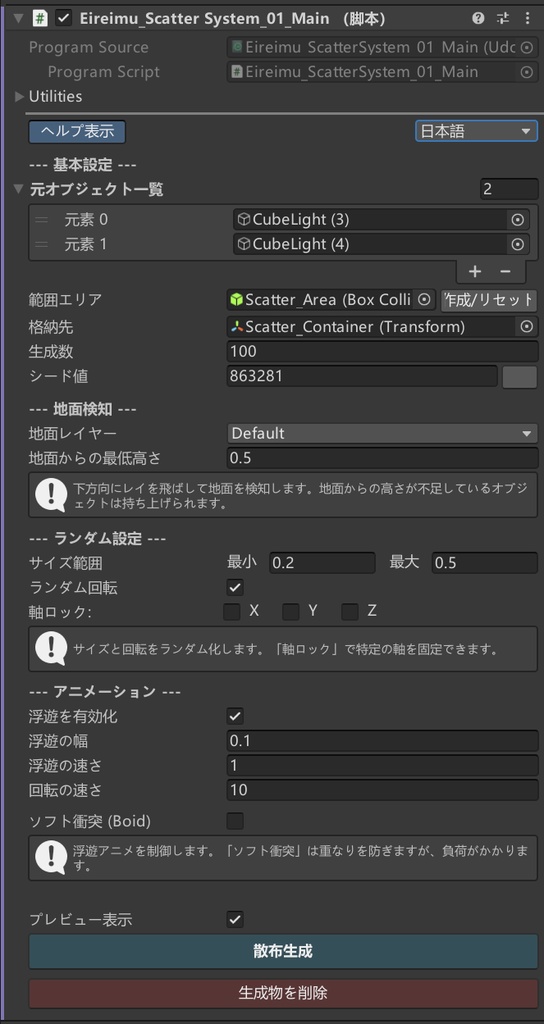The height and width of the screenshot is (1024, 544).
Task: Grab the reorder handle of 元素 0
Action: pyautogui.click(x=42, y=220)
